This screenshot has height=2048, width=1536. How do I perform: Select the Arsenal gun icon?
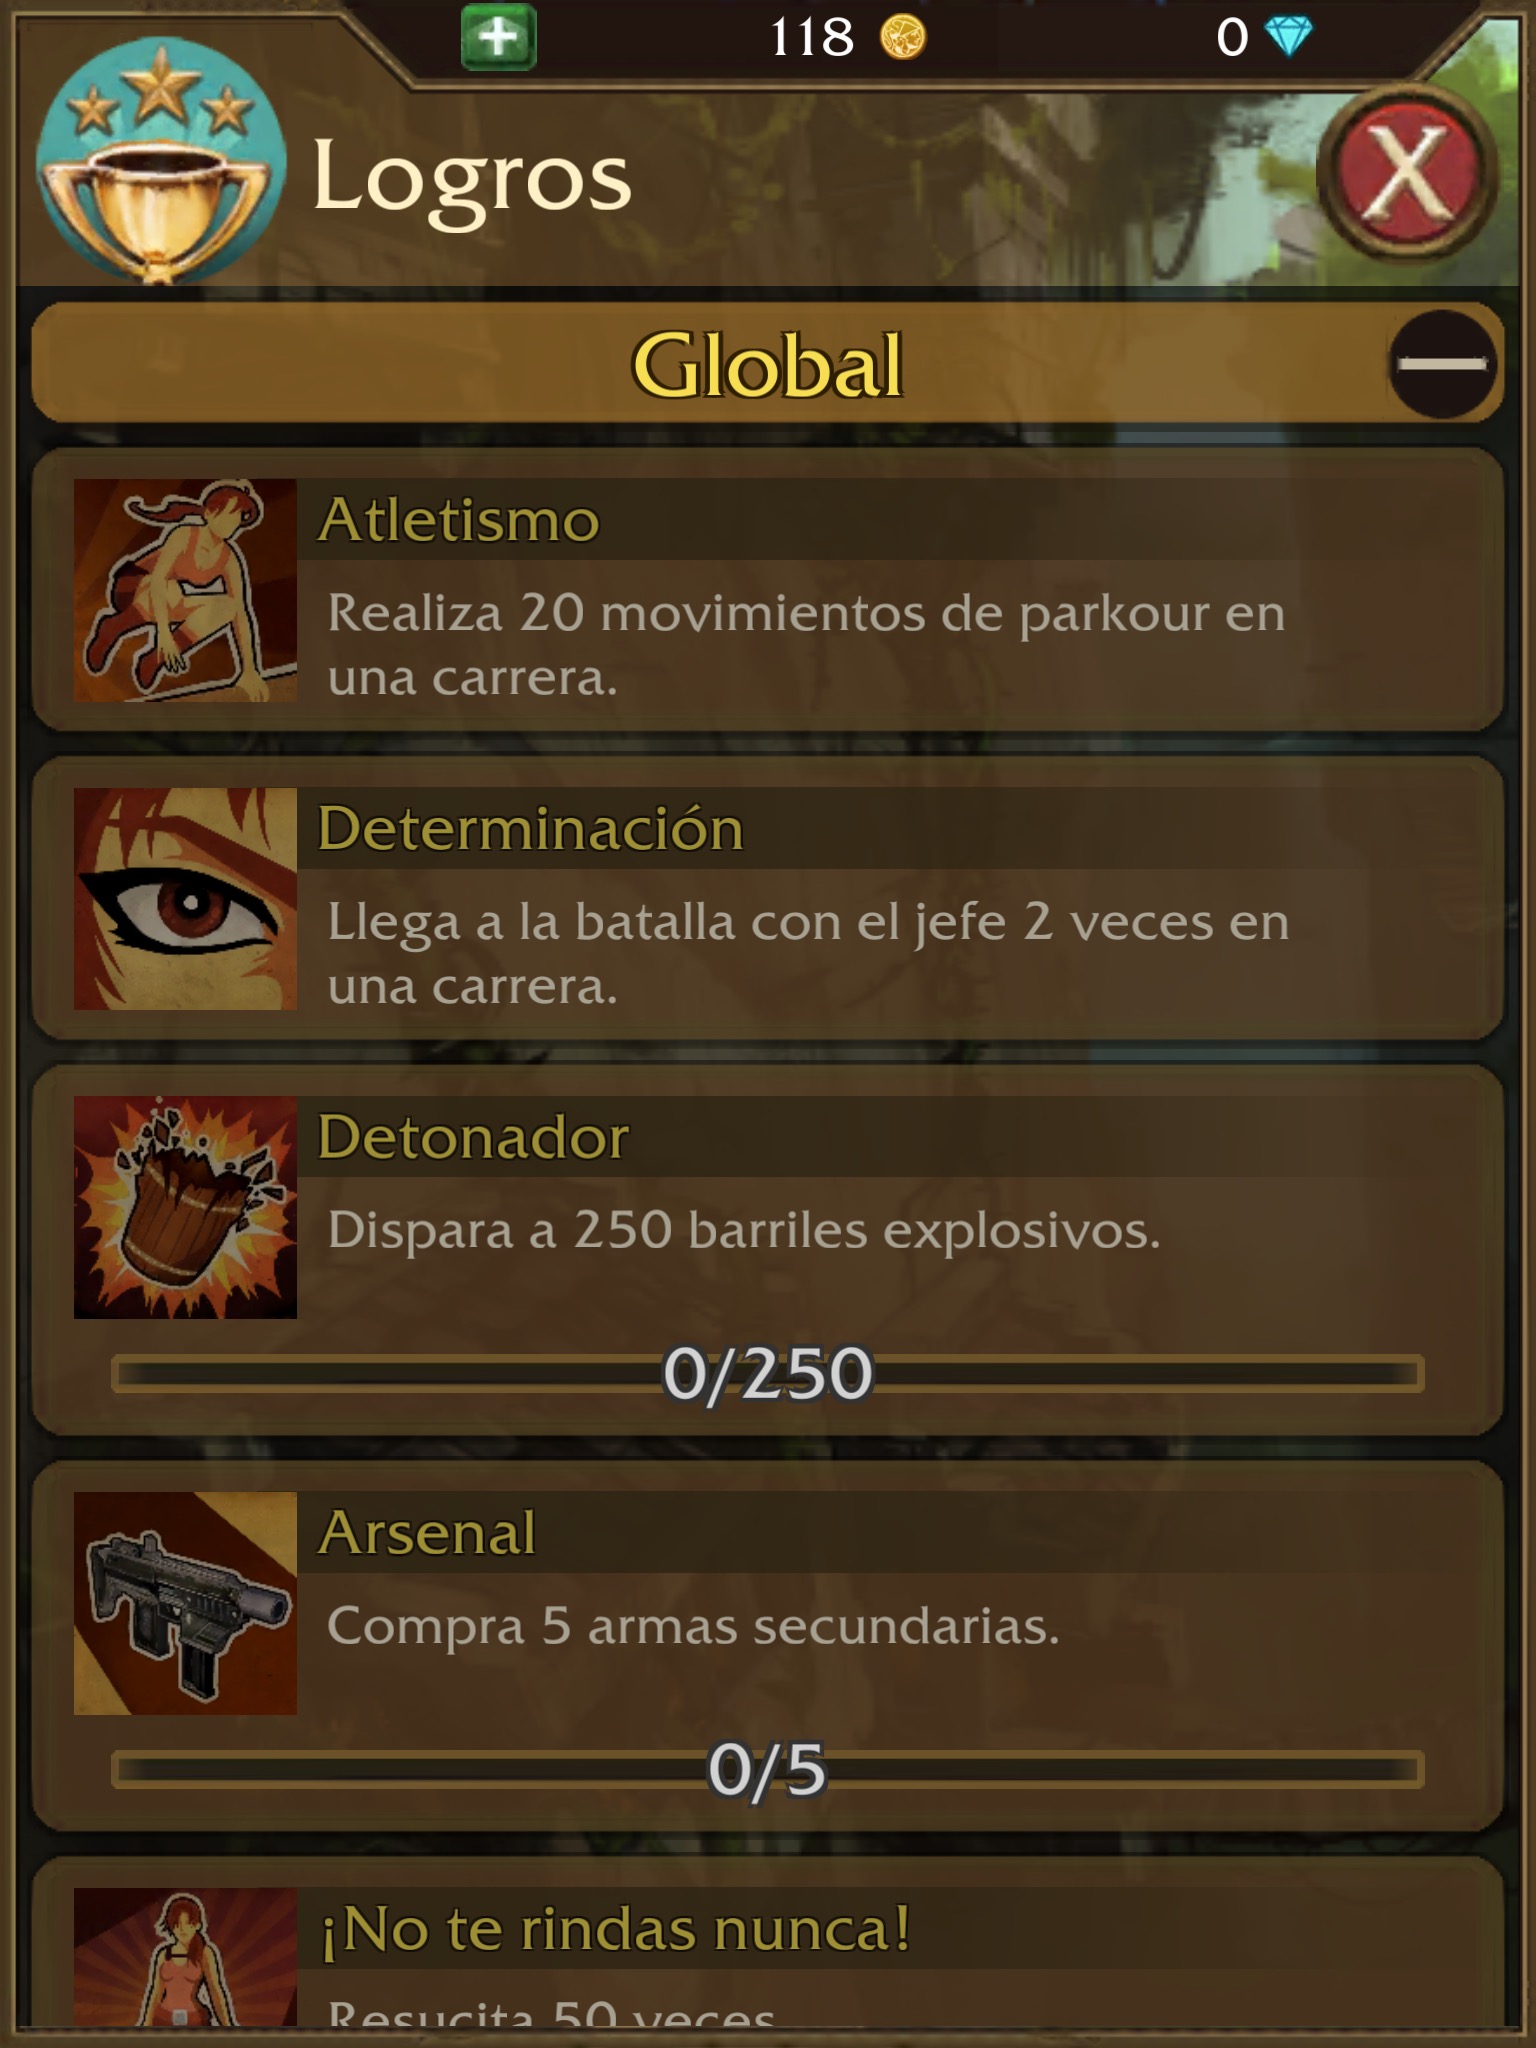tap(185, 1603)
